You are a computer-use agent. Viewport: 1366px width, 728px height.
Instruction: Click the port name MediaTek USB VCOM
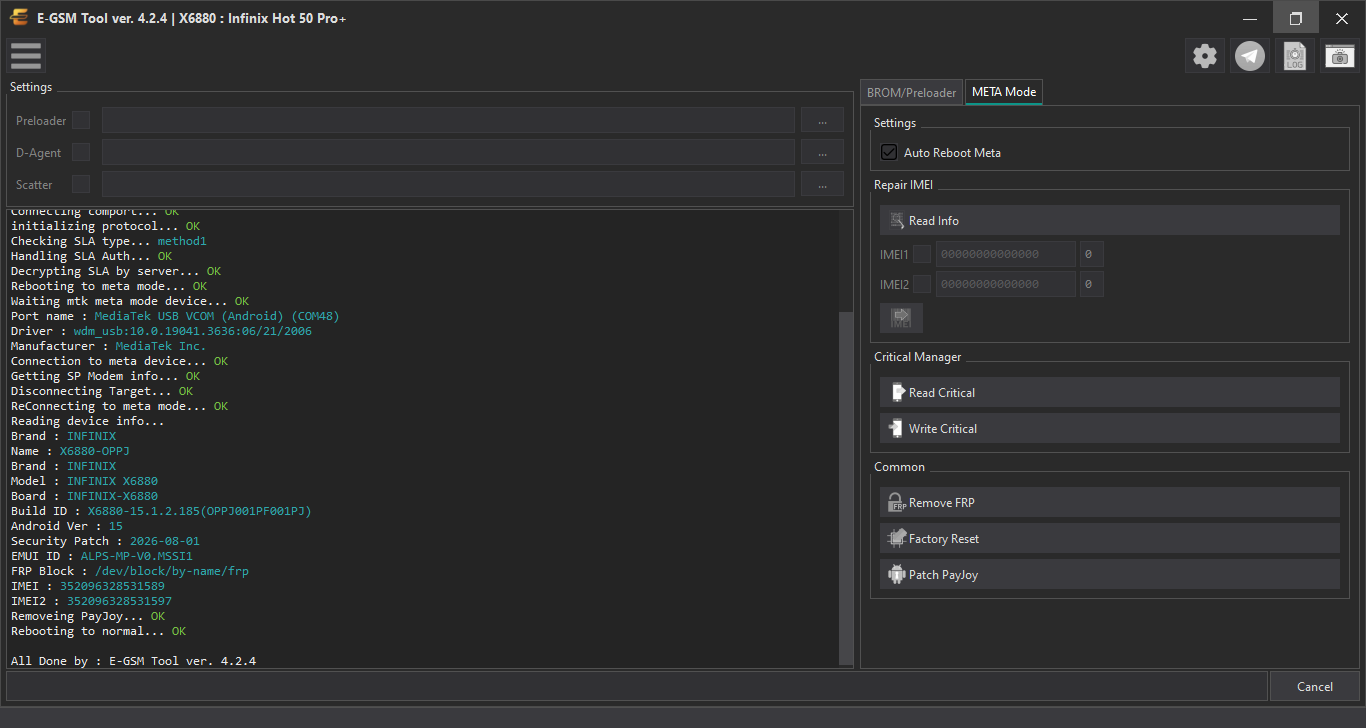tap(217, 316)
